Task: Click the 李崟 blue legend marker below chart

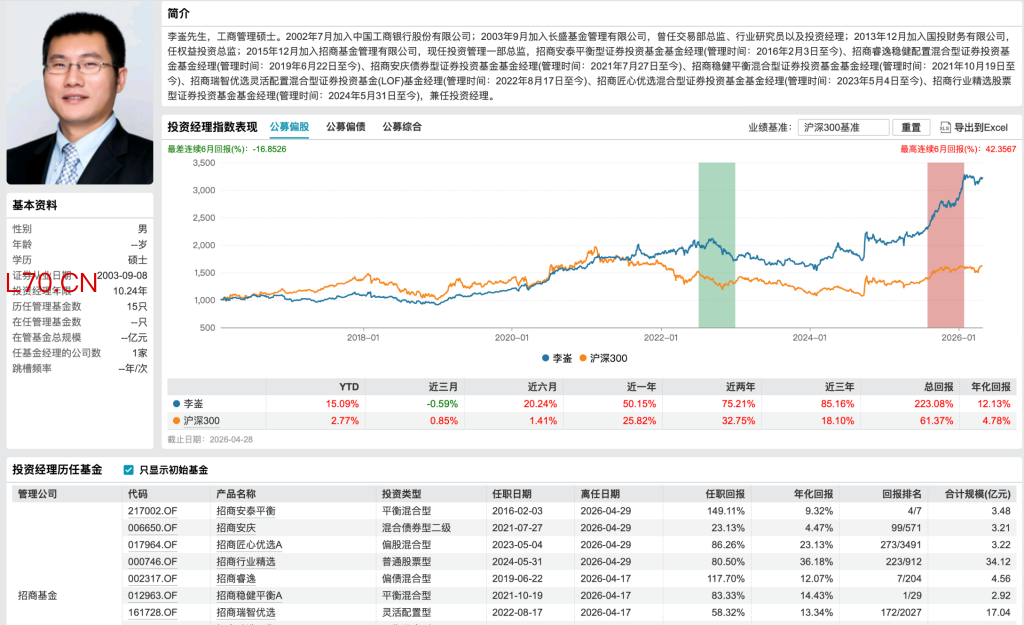Action: tap(545, 357)
